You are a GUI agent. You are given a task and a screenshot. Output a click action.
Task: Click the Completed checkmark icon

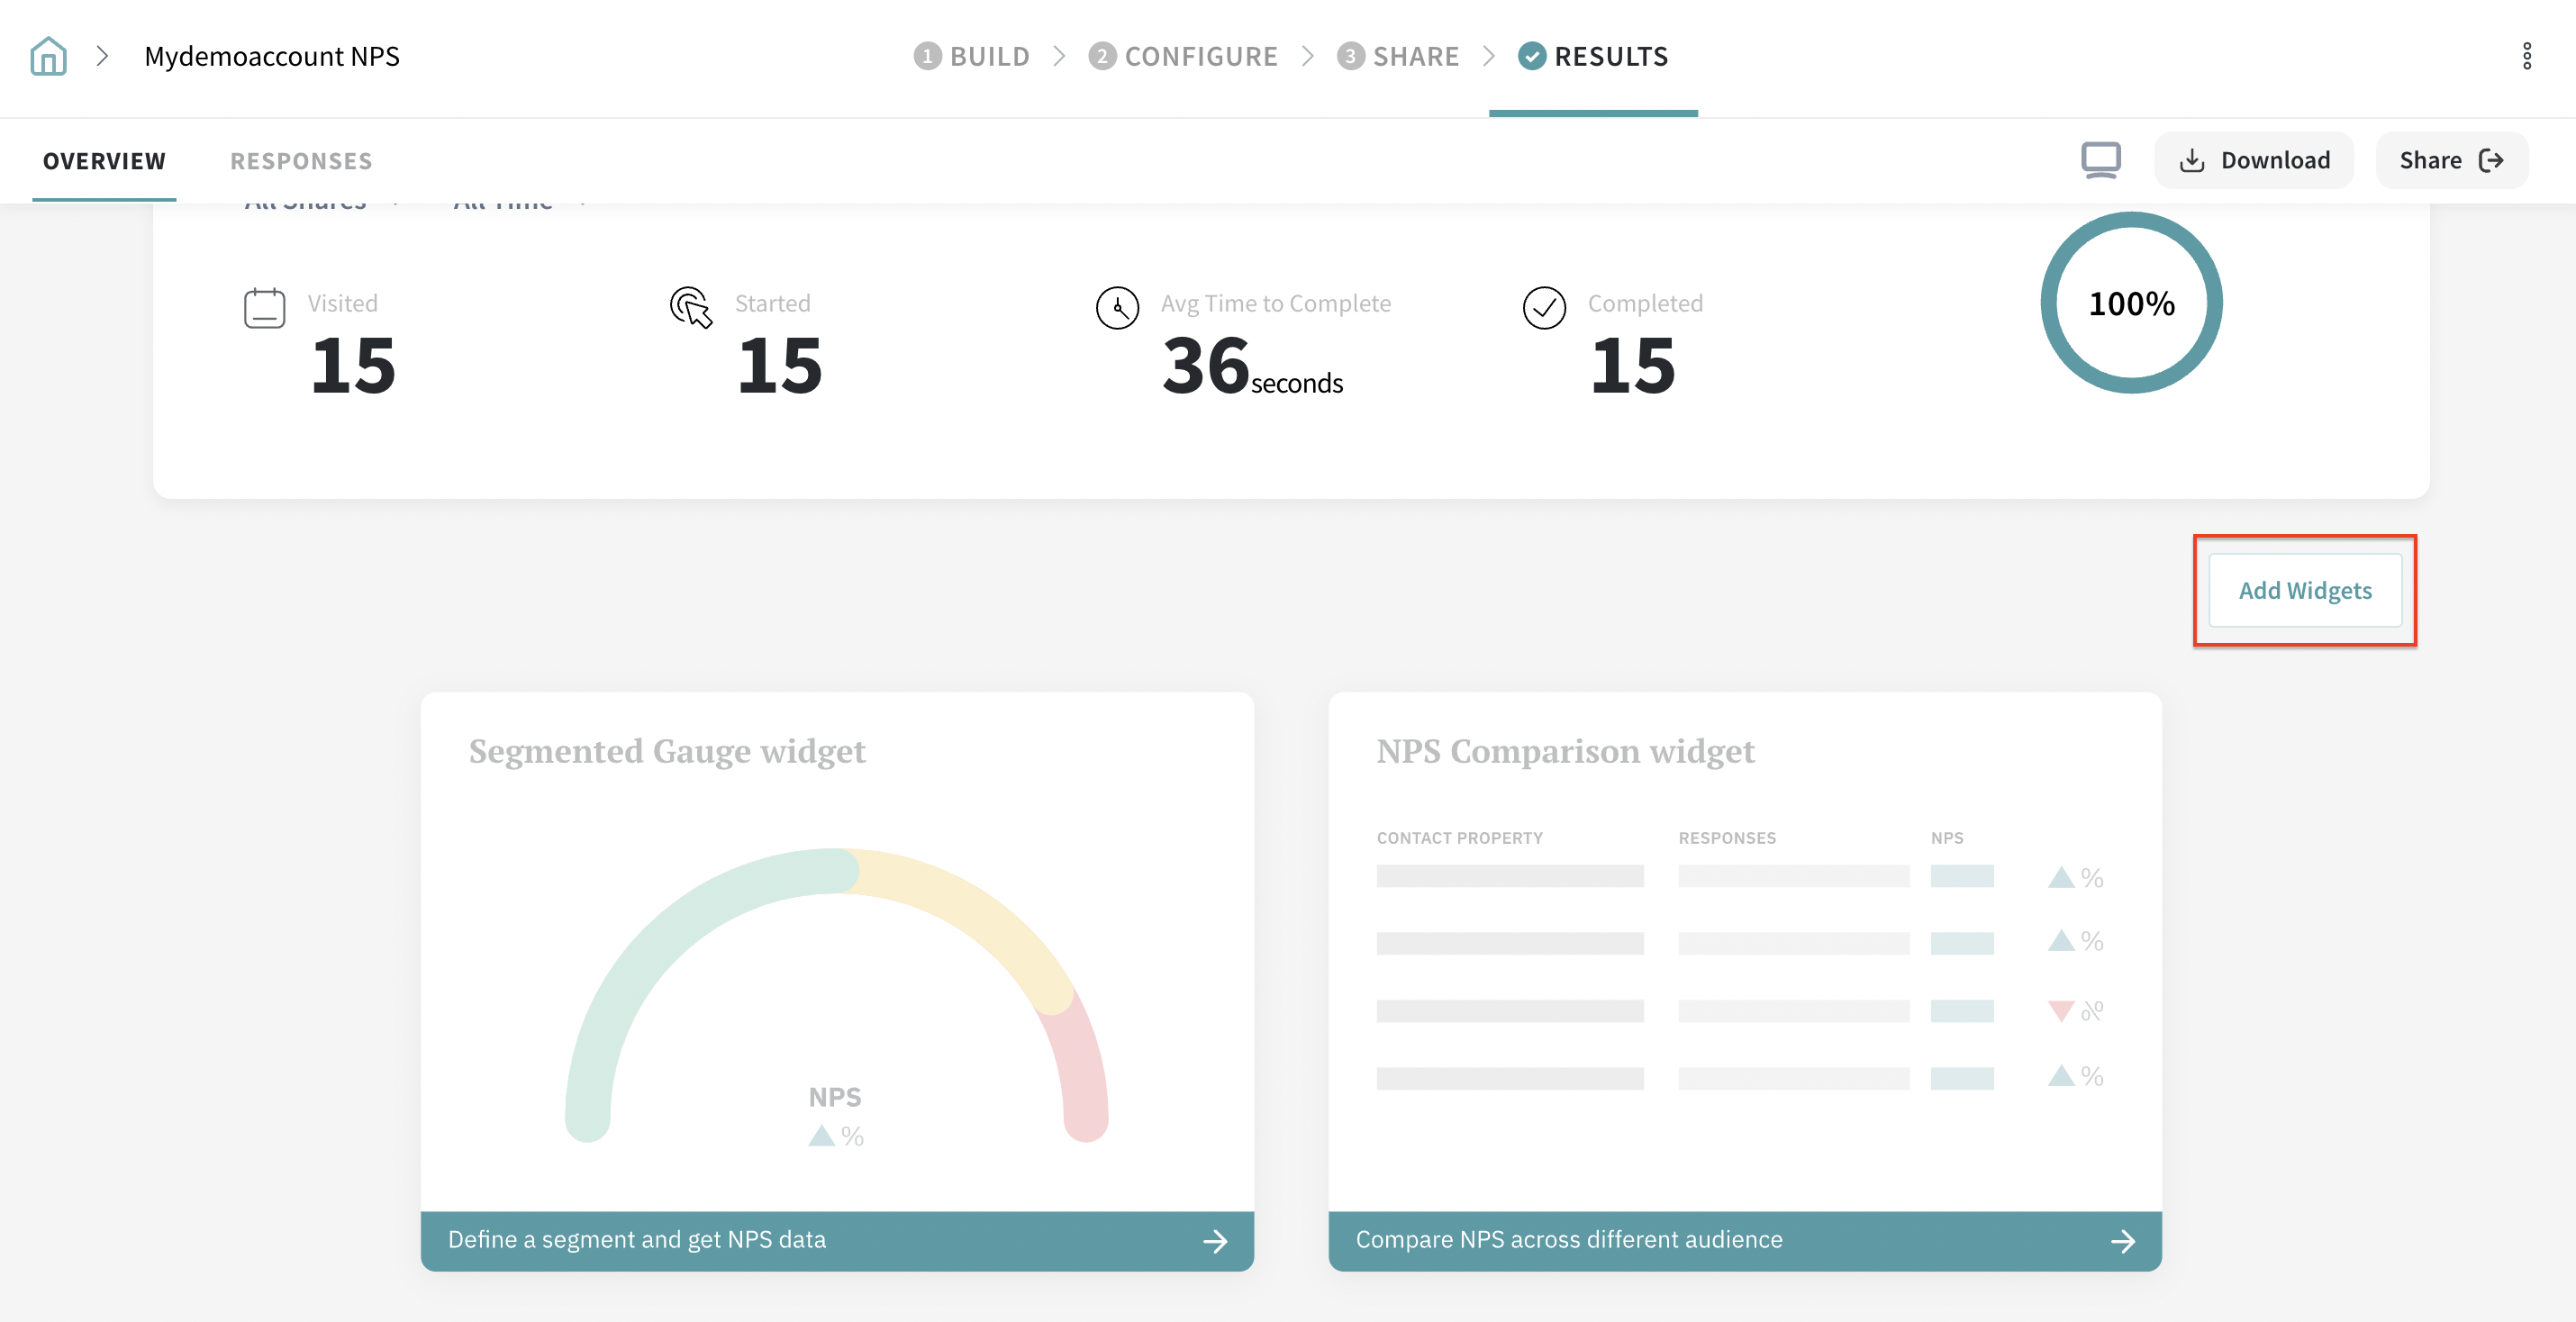[x=1544, y=308]
